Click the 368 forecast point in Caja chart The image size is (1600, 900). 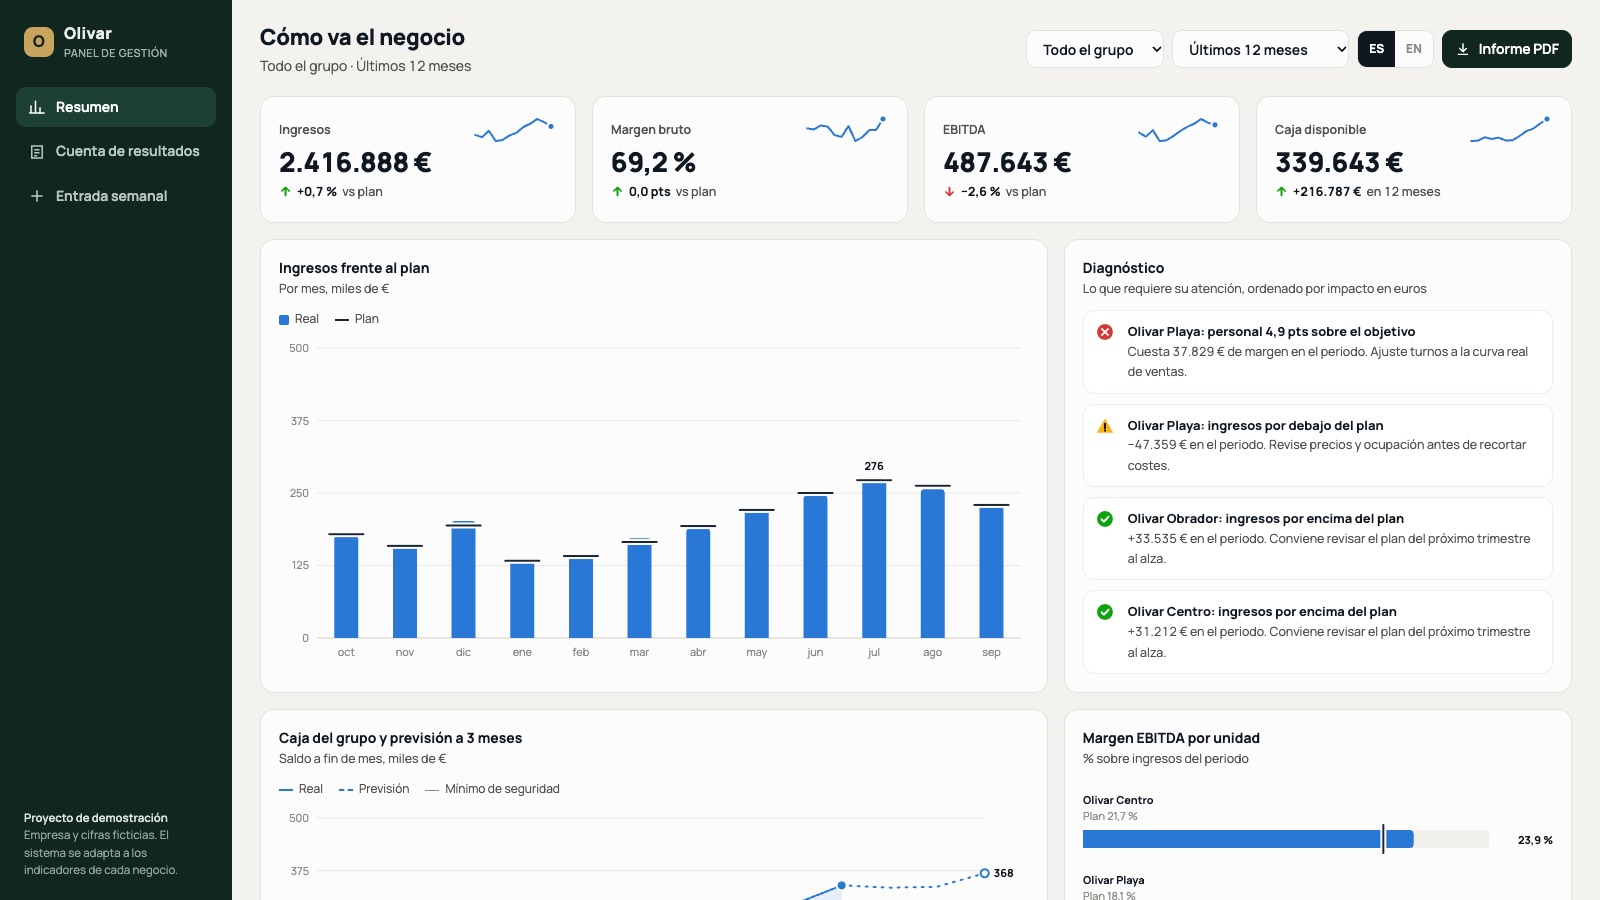click(985, 873)
